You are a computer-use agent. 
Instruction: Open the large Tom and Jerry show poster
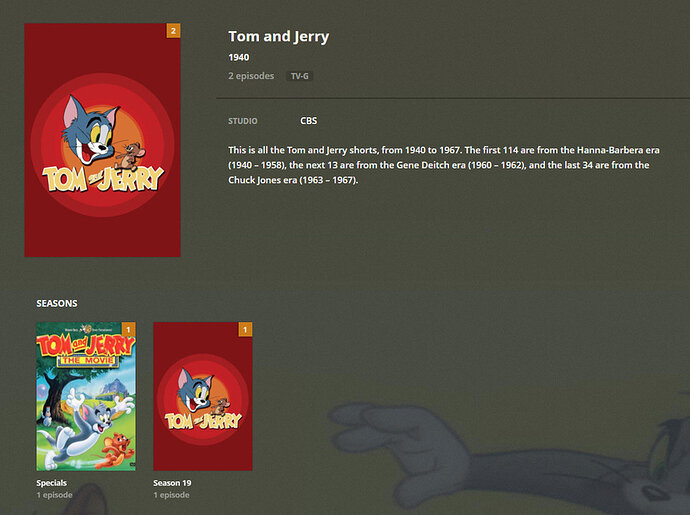tap(102, 140)
